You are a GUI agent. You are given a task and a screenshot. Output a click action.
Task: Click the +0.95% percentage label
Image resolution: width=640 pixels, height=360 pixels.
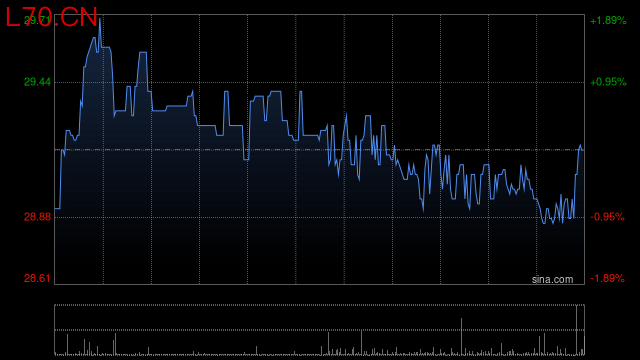608,82
